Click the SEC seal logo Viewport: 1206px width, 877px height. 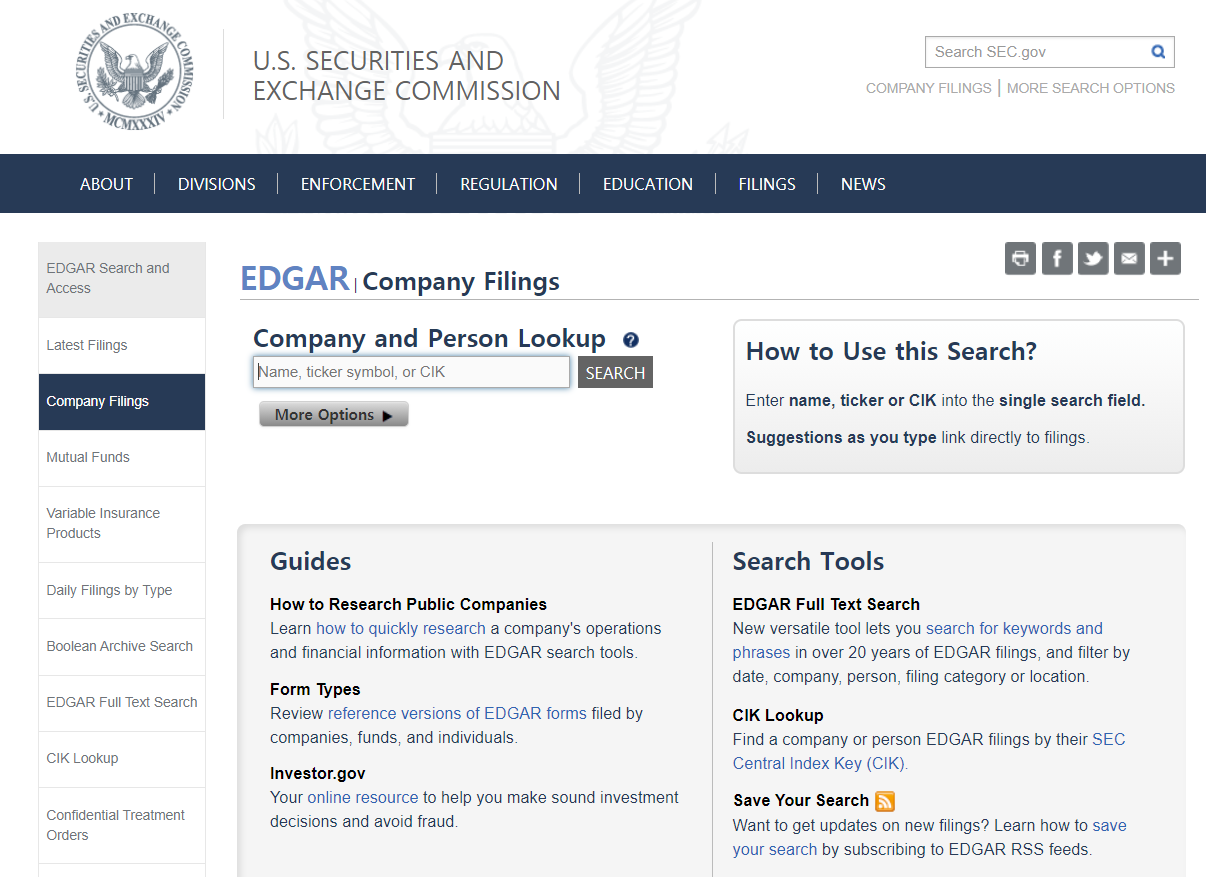pos(134,71)
